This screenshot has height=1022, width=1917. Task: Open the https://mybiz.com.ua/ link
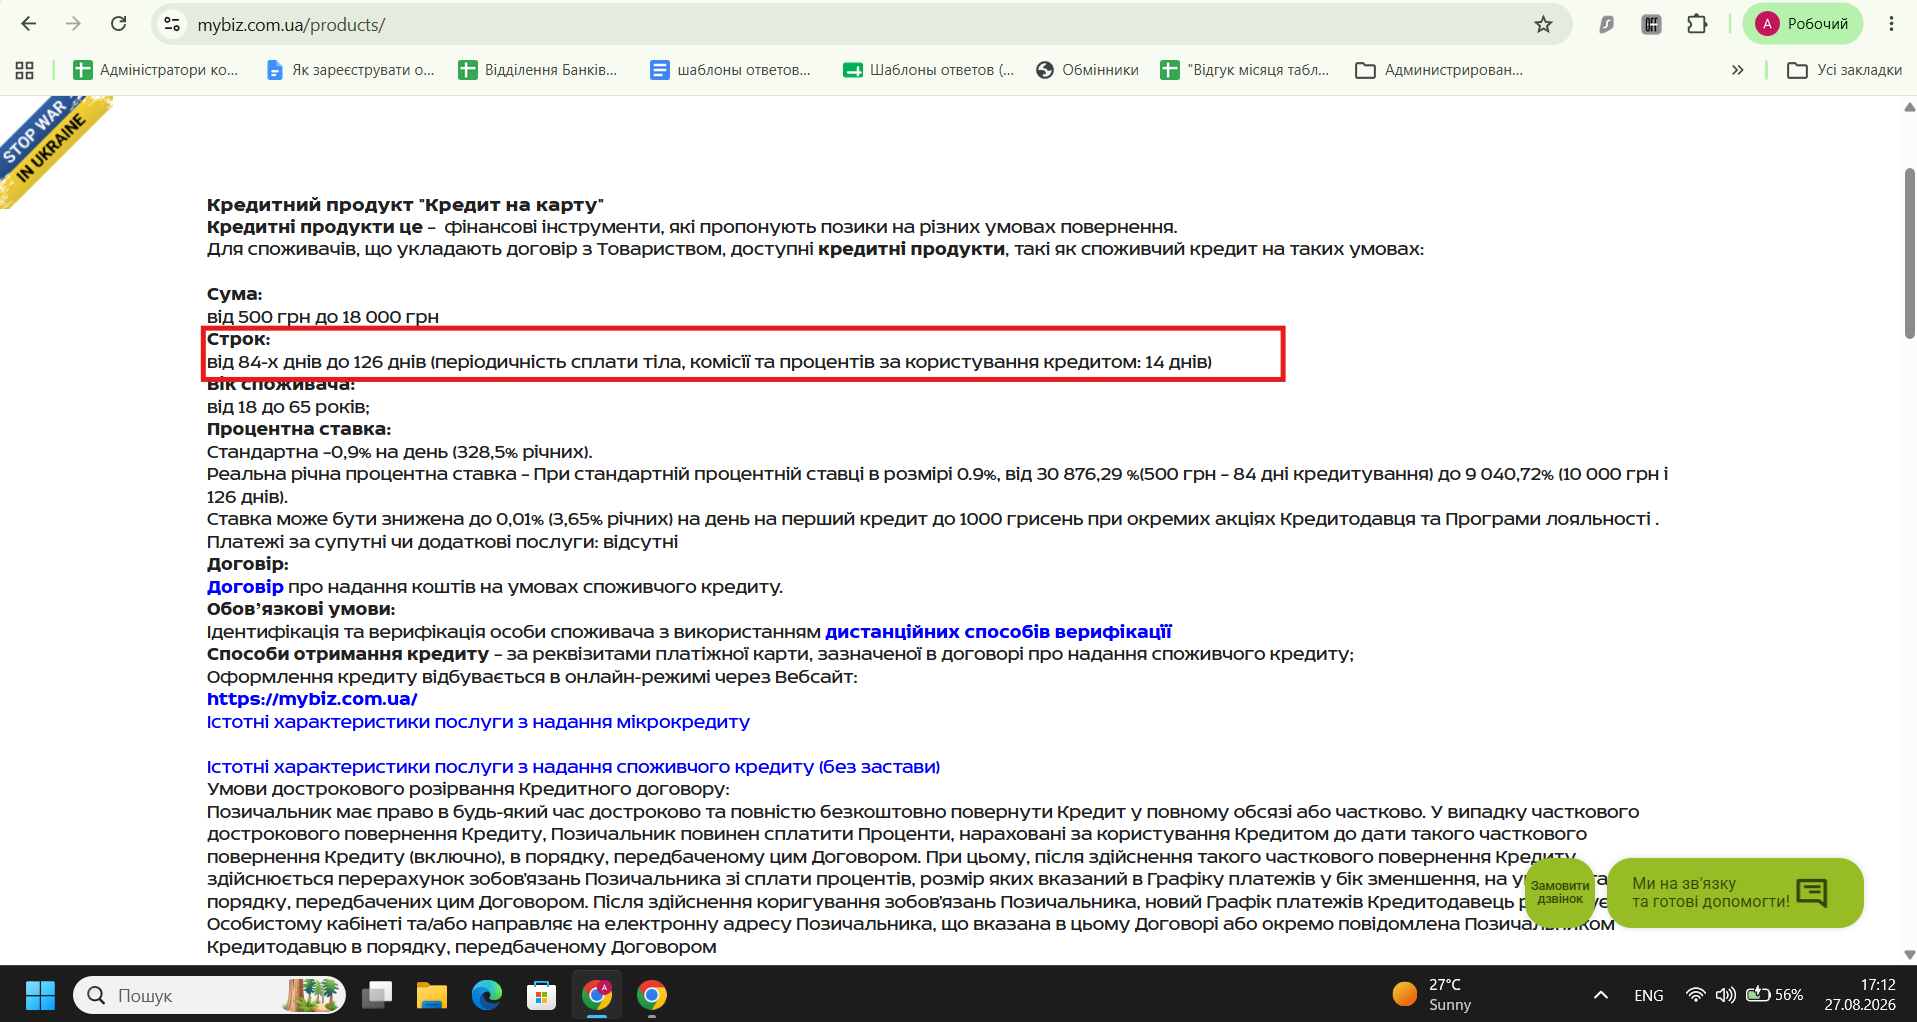[x=312, y=699]
